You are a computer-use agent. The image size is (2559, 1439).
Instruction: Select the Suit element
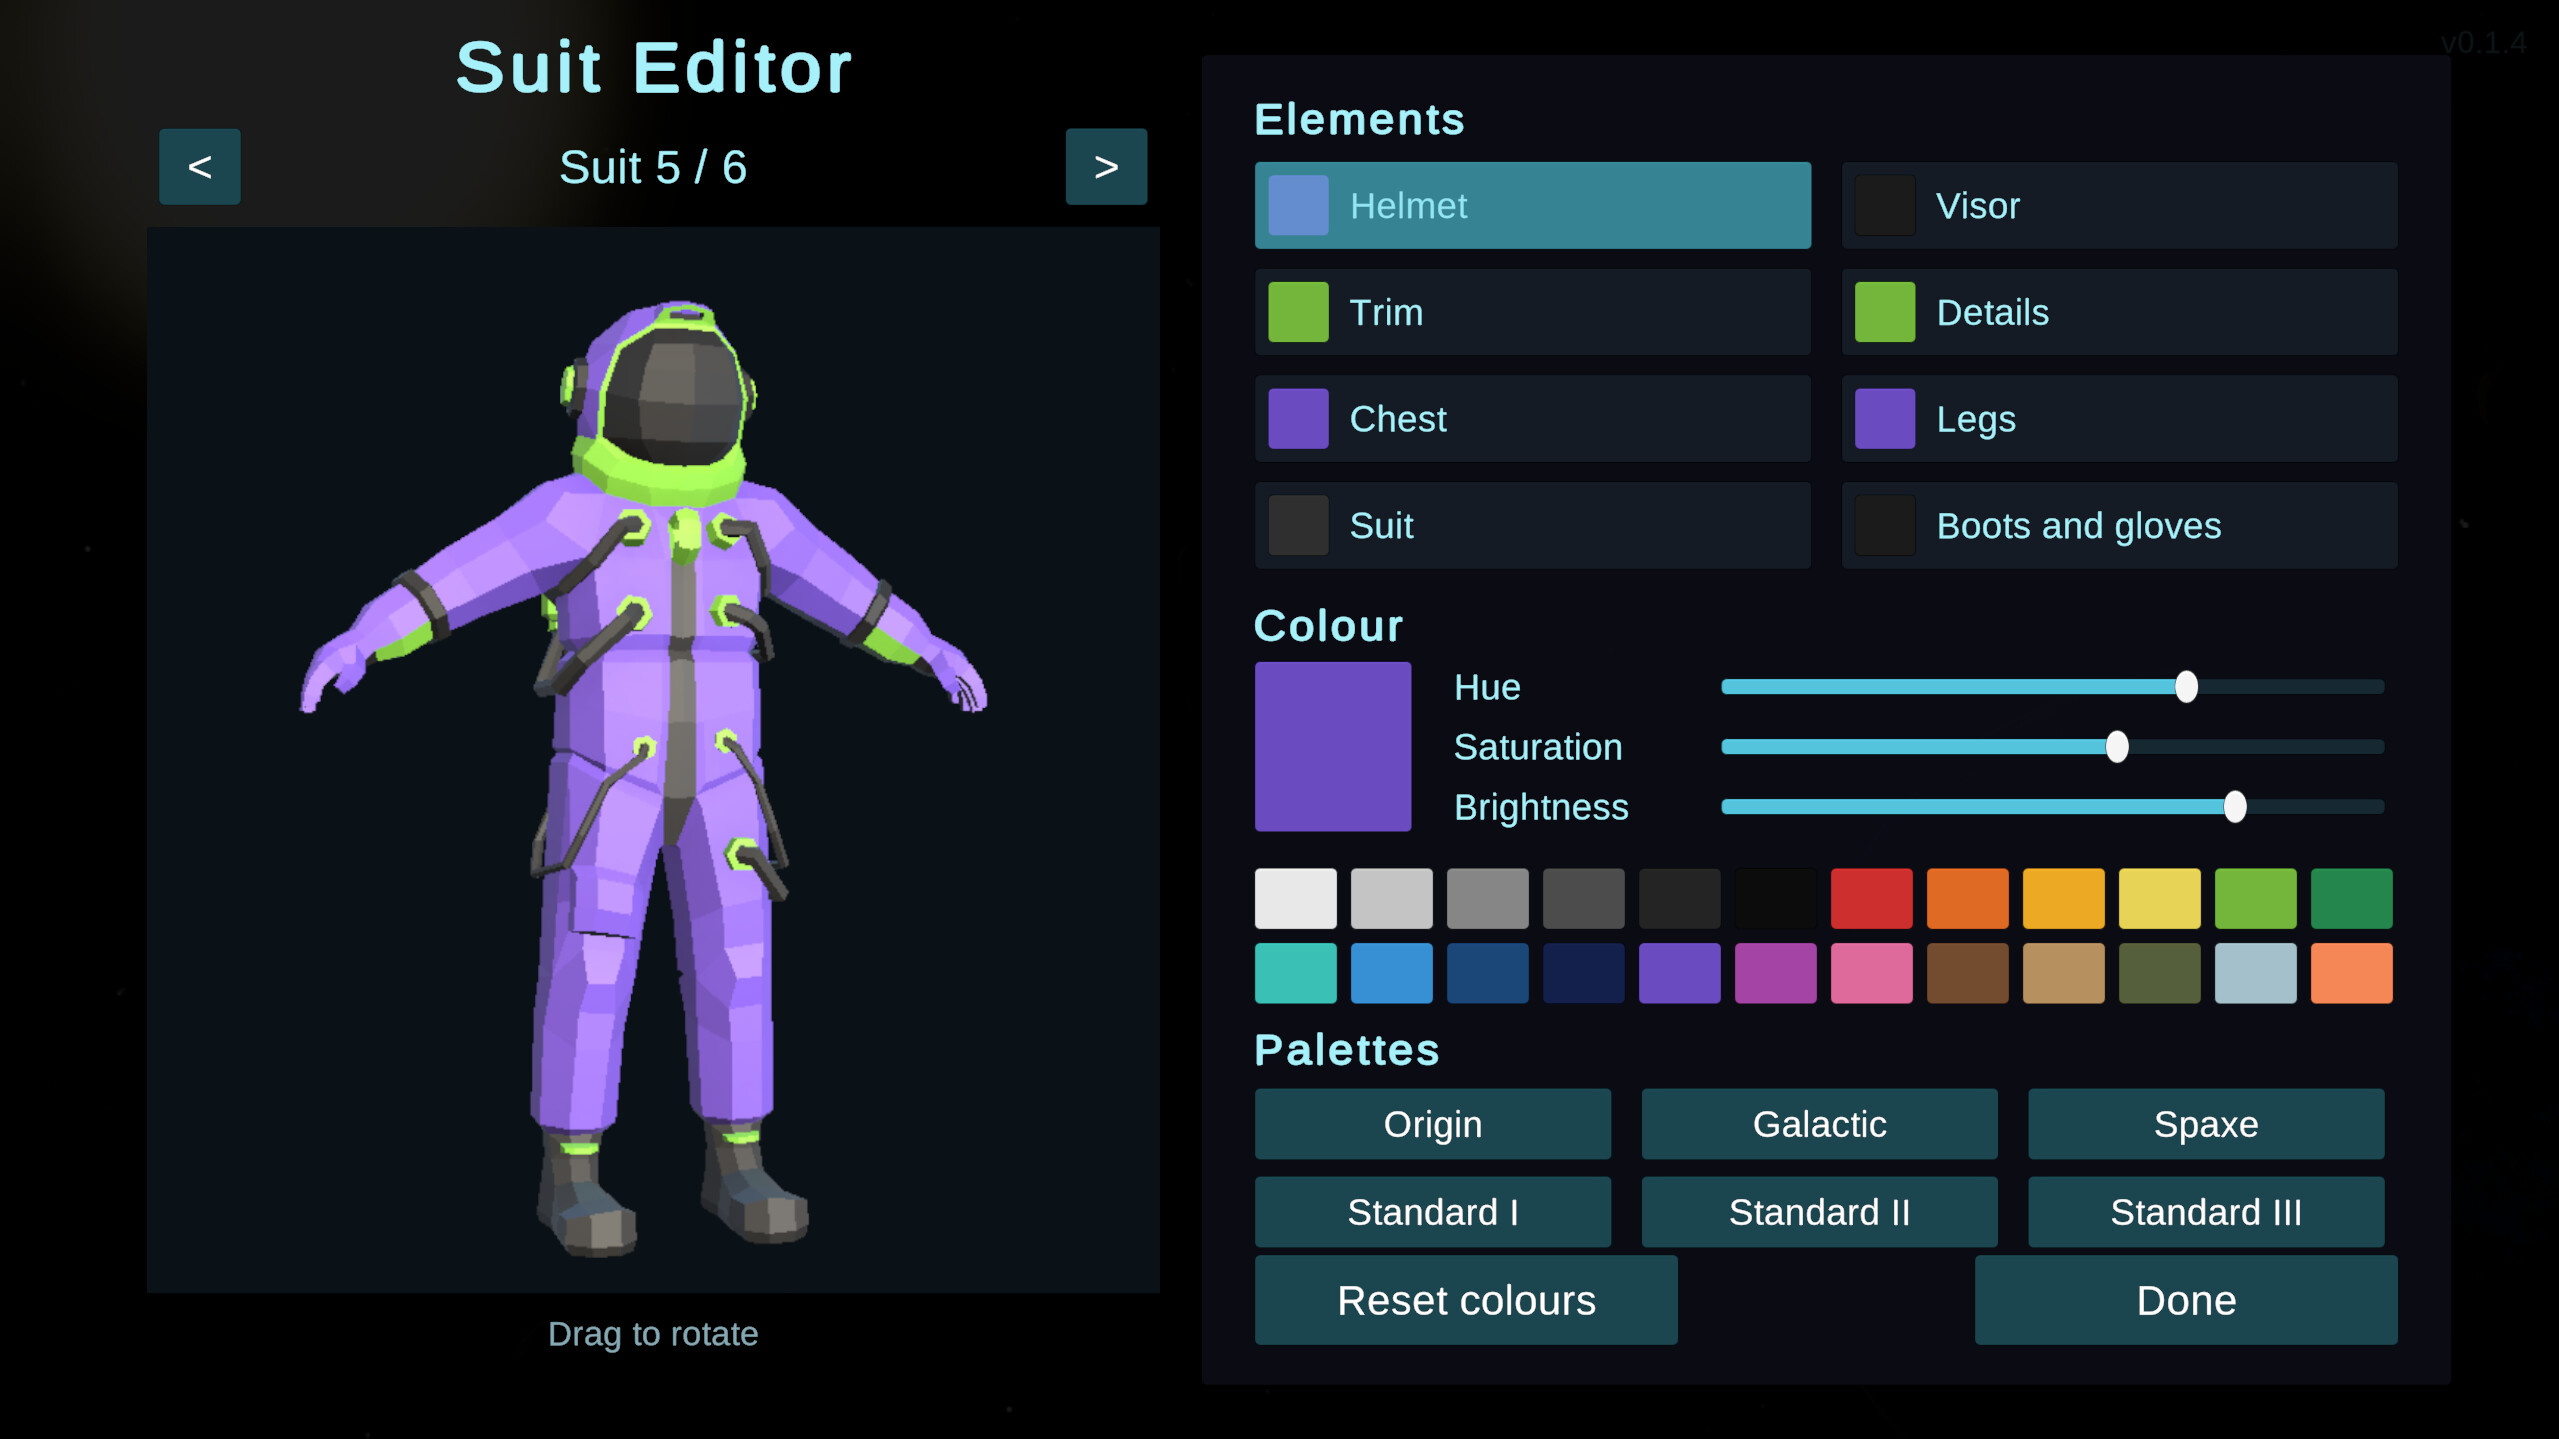[x=1532, y=525]
